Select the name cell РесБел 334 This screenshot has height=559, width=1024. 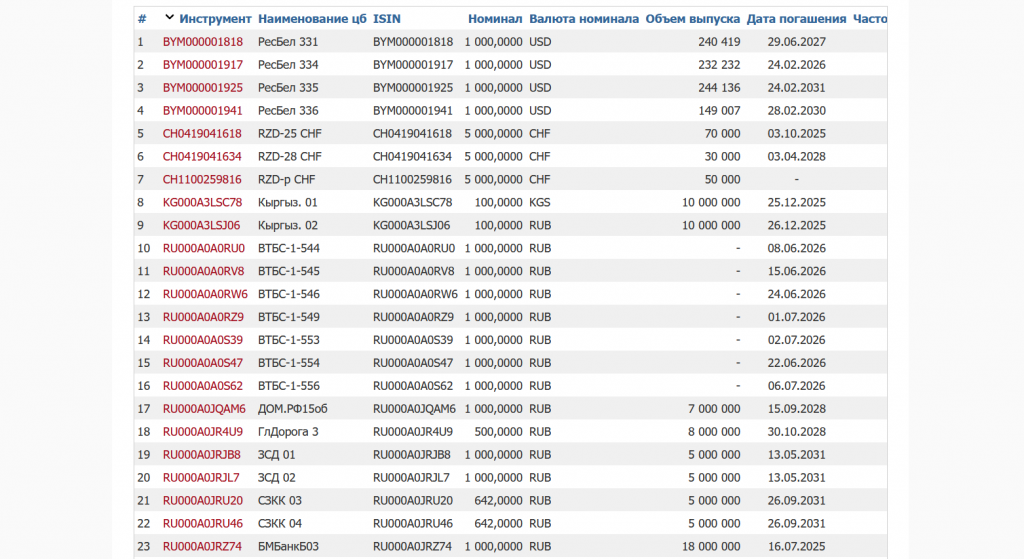click(x=288, y=65)
